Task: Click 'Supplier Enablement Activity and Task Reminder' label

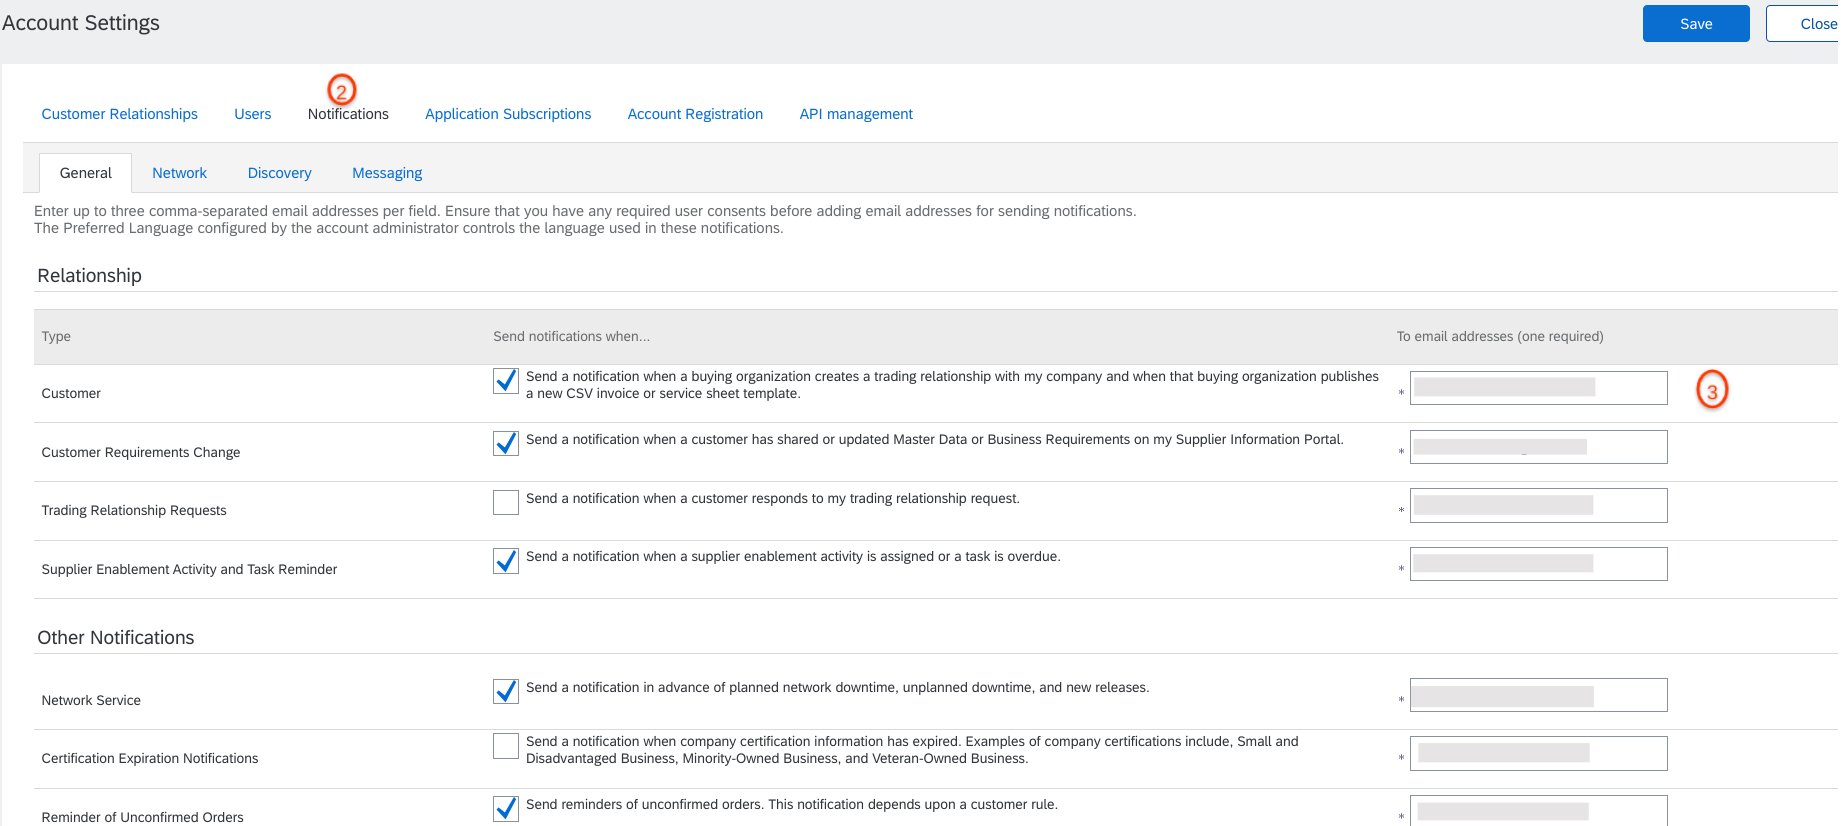Action: (189, 569)
